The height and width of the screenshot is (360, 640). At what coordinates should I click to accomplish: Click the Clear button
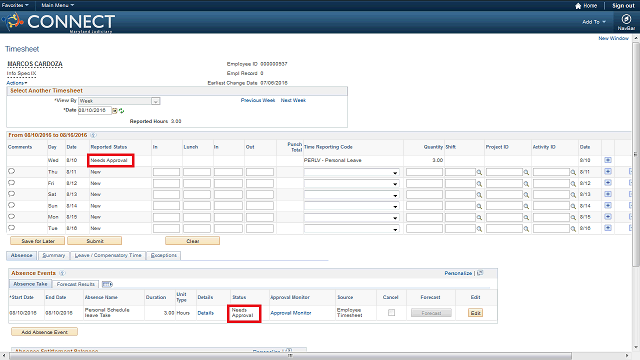193,241
